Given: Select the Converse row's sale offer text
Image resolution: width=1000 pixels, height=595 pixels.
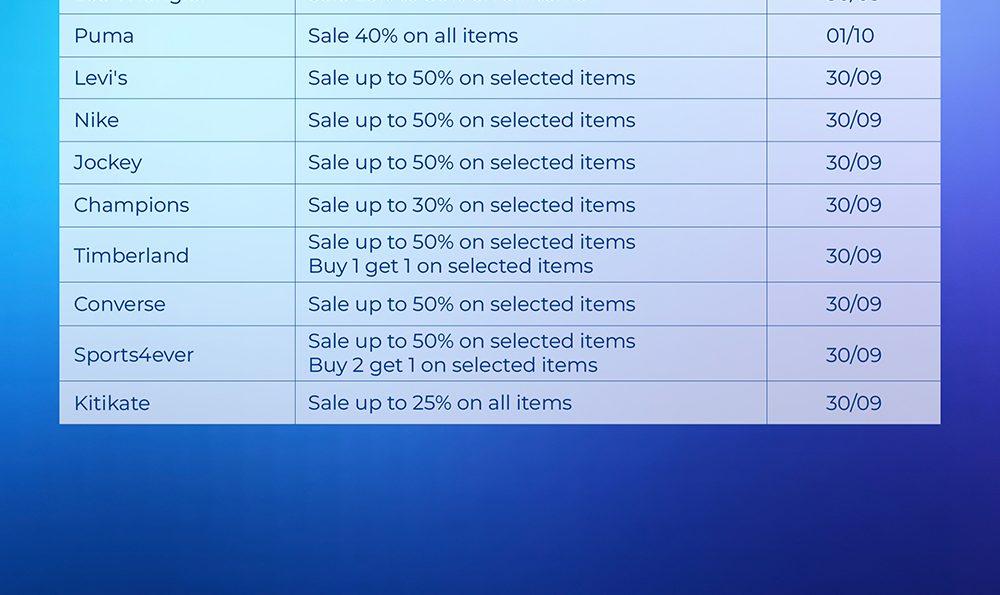Looking at the screenshot, I should pyautogui.click(x=471, y=304).
